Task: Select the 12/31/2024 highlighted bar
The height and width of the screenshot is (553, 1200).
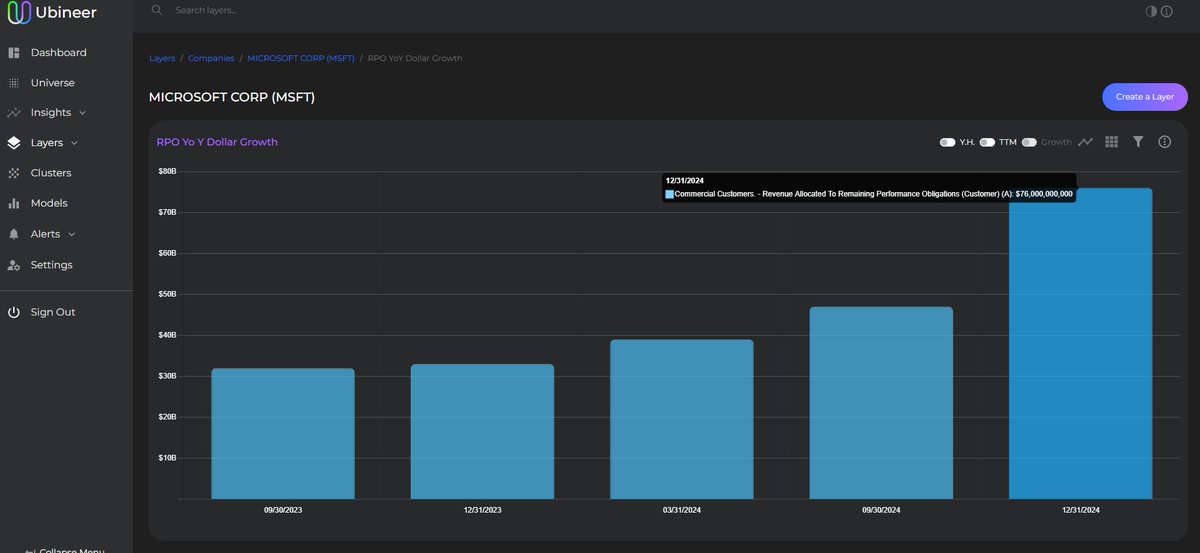Action: 1080,344
